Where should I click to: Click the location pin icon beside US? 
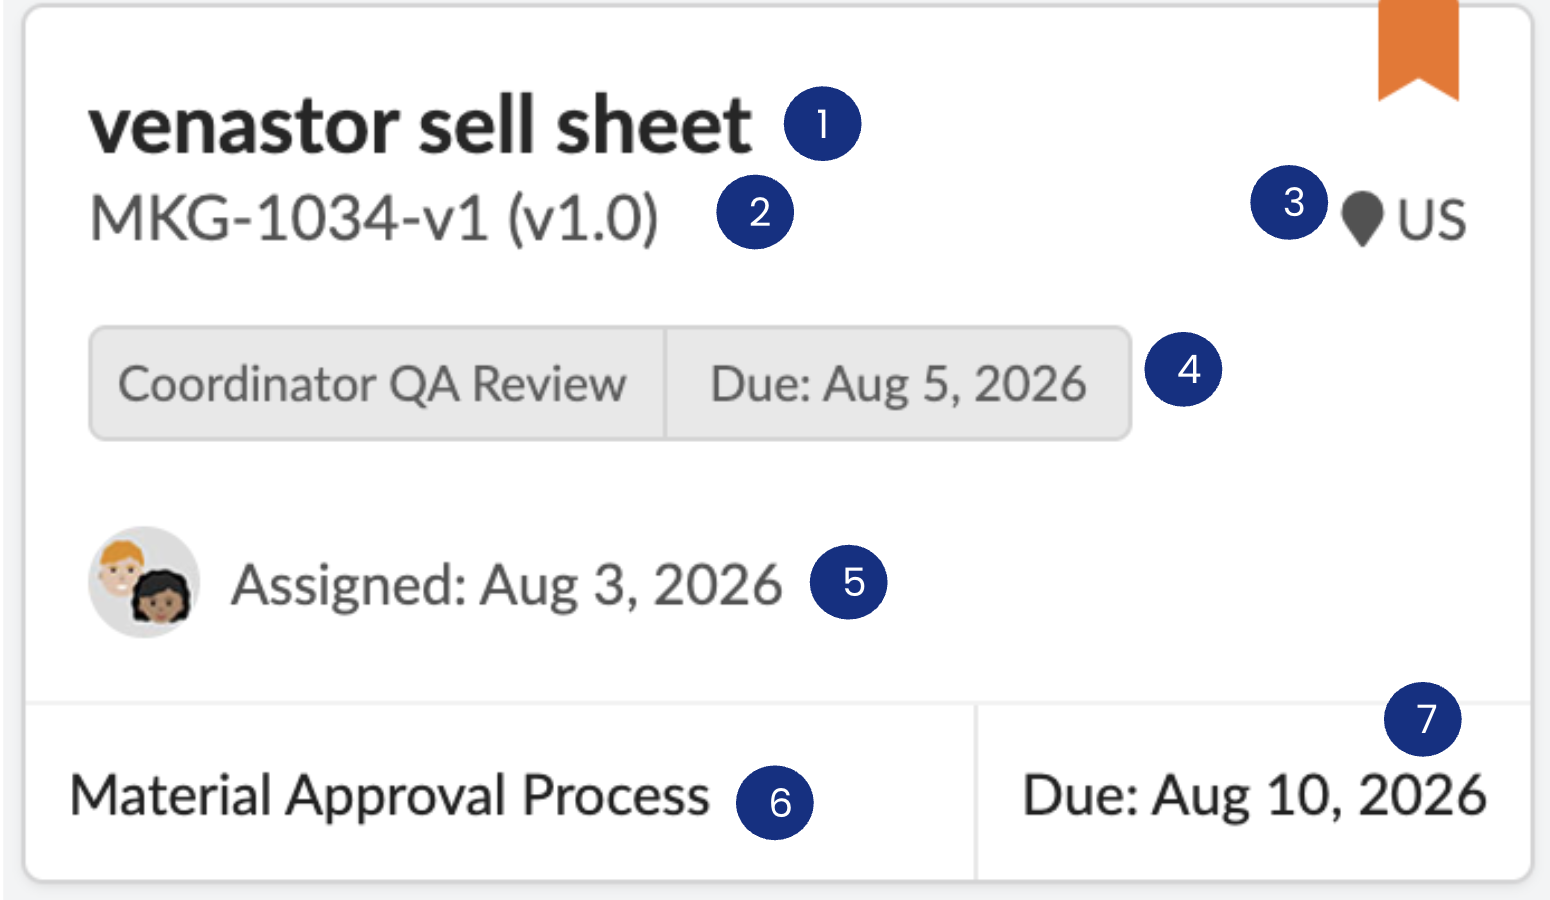point(1362,219)
